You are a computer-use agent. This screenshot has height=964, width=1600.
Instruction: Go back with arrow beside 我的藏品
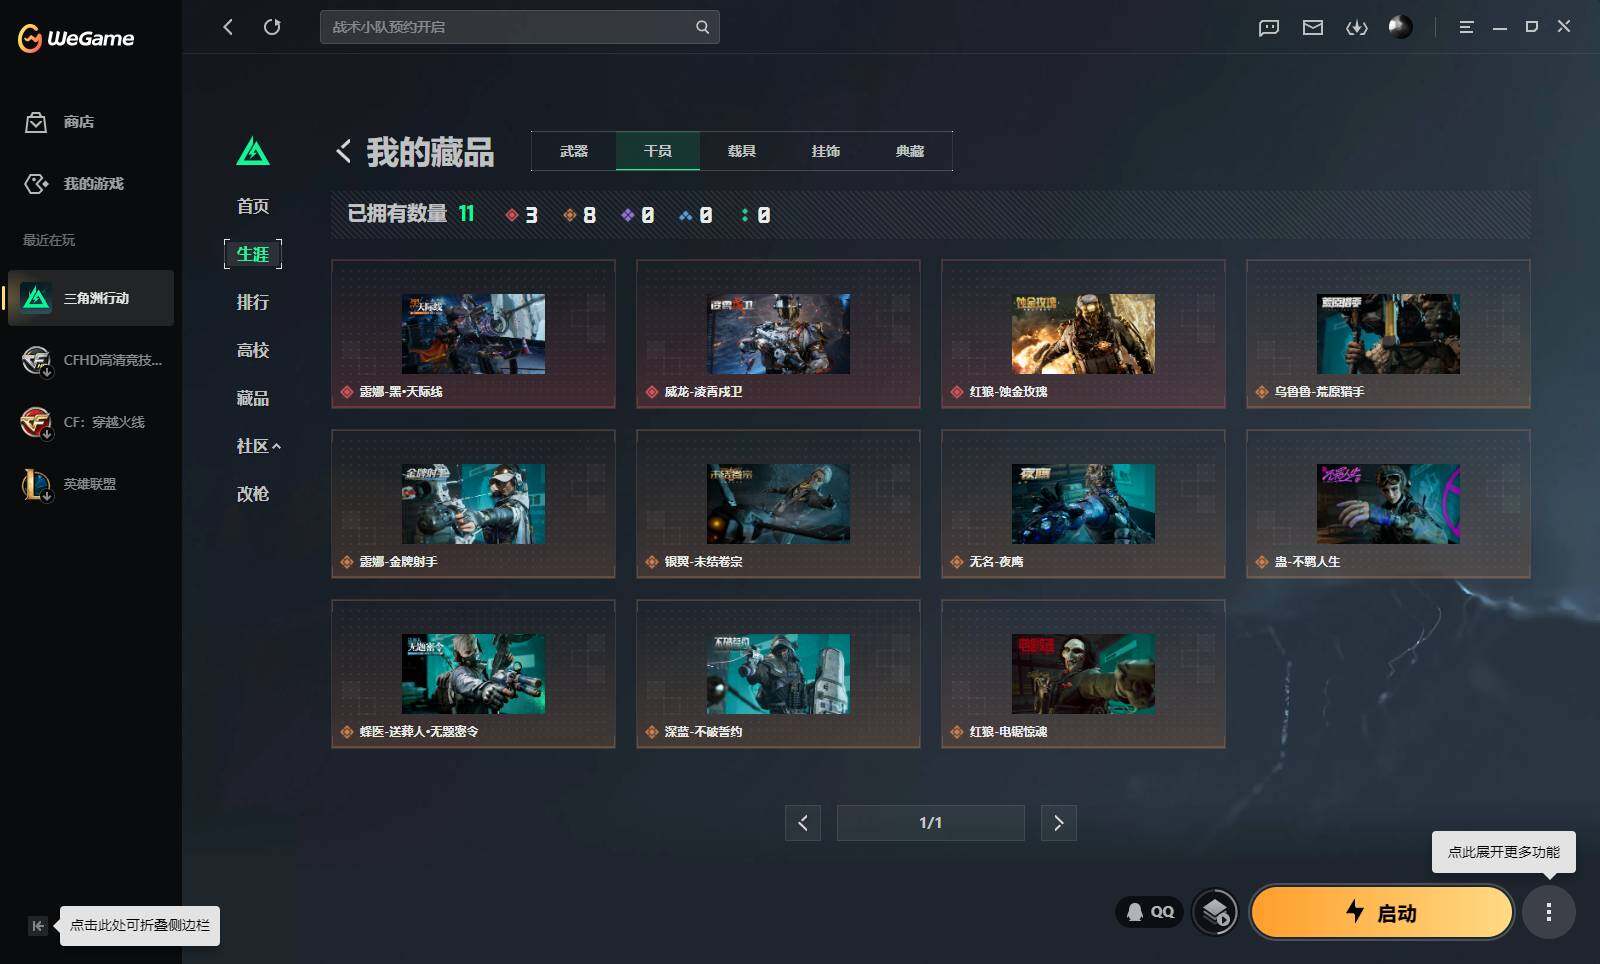tap(343, 151)
